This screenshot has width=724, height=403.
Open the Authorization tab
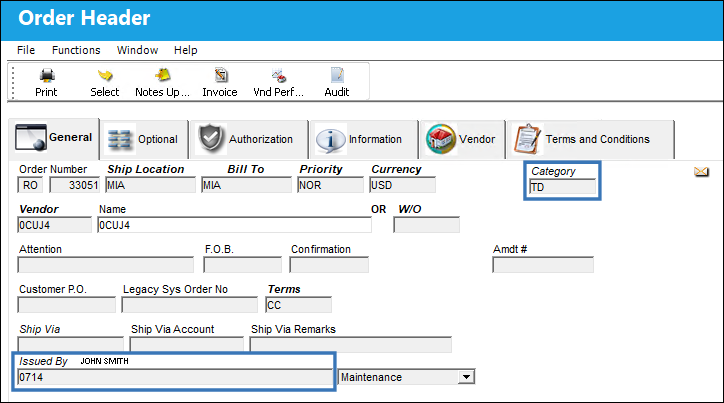click(x=249, y=139)
